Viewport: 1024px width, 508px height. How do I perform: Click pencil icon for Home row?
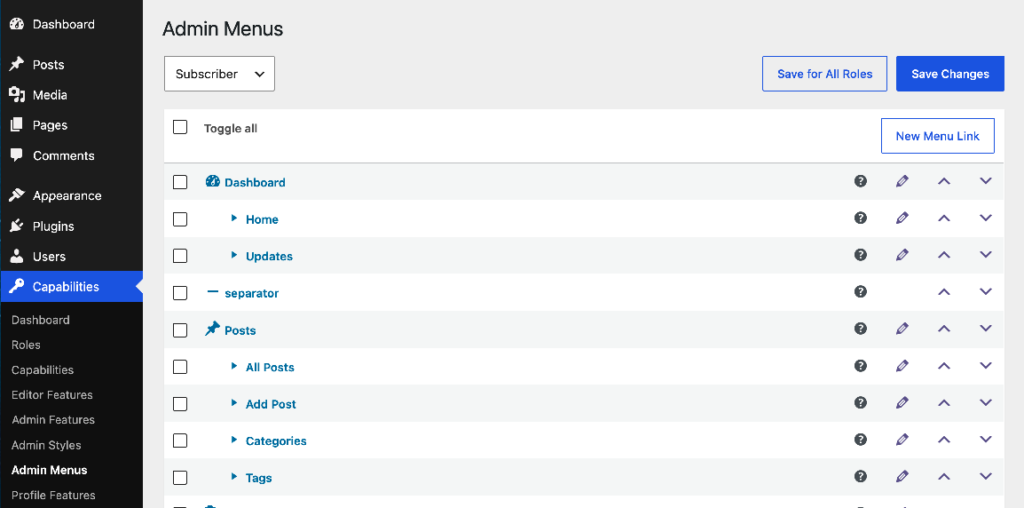pyautogui.click(x=902, y=217)
